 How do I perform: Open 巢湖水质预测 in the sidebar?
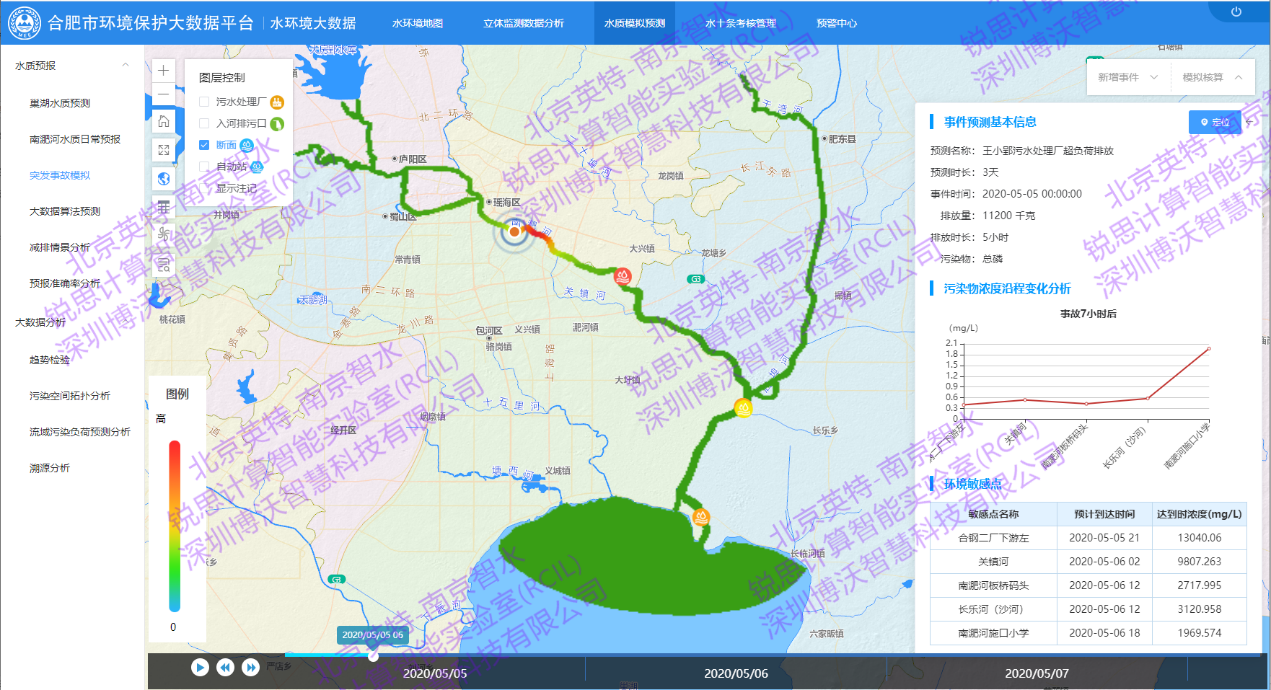pos(74,103)
